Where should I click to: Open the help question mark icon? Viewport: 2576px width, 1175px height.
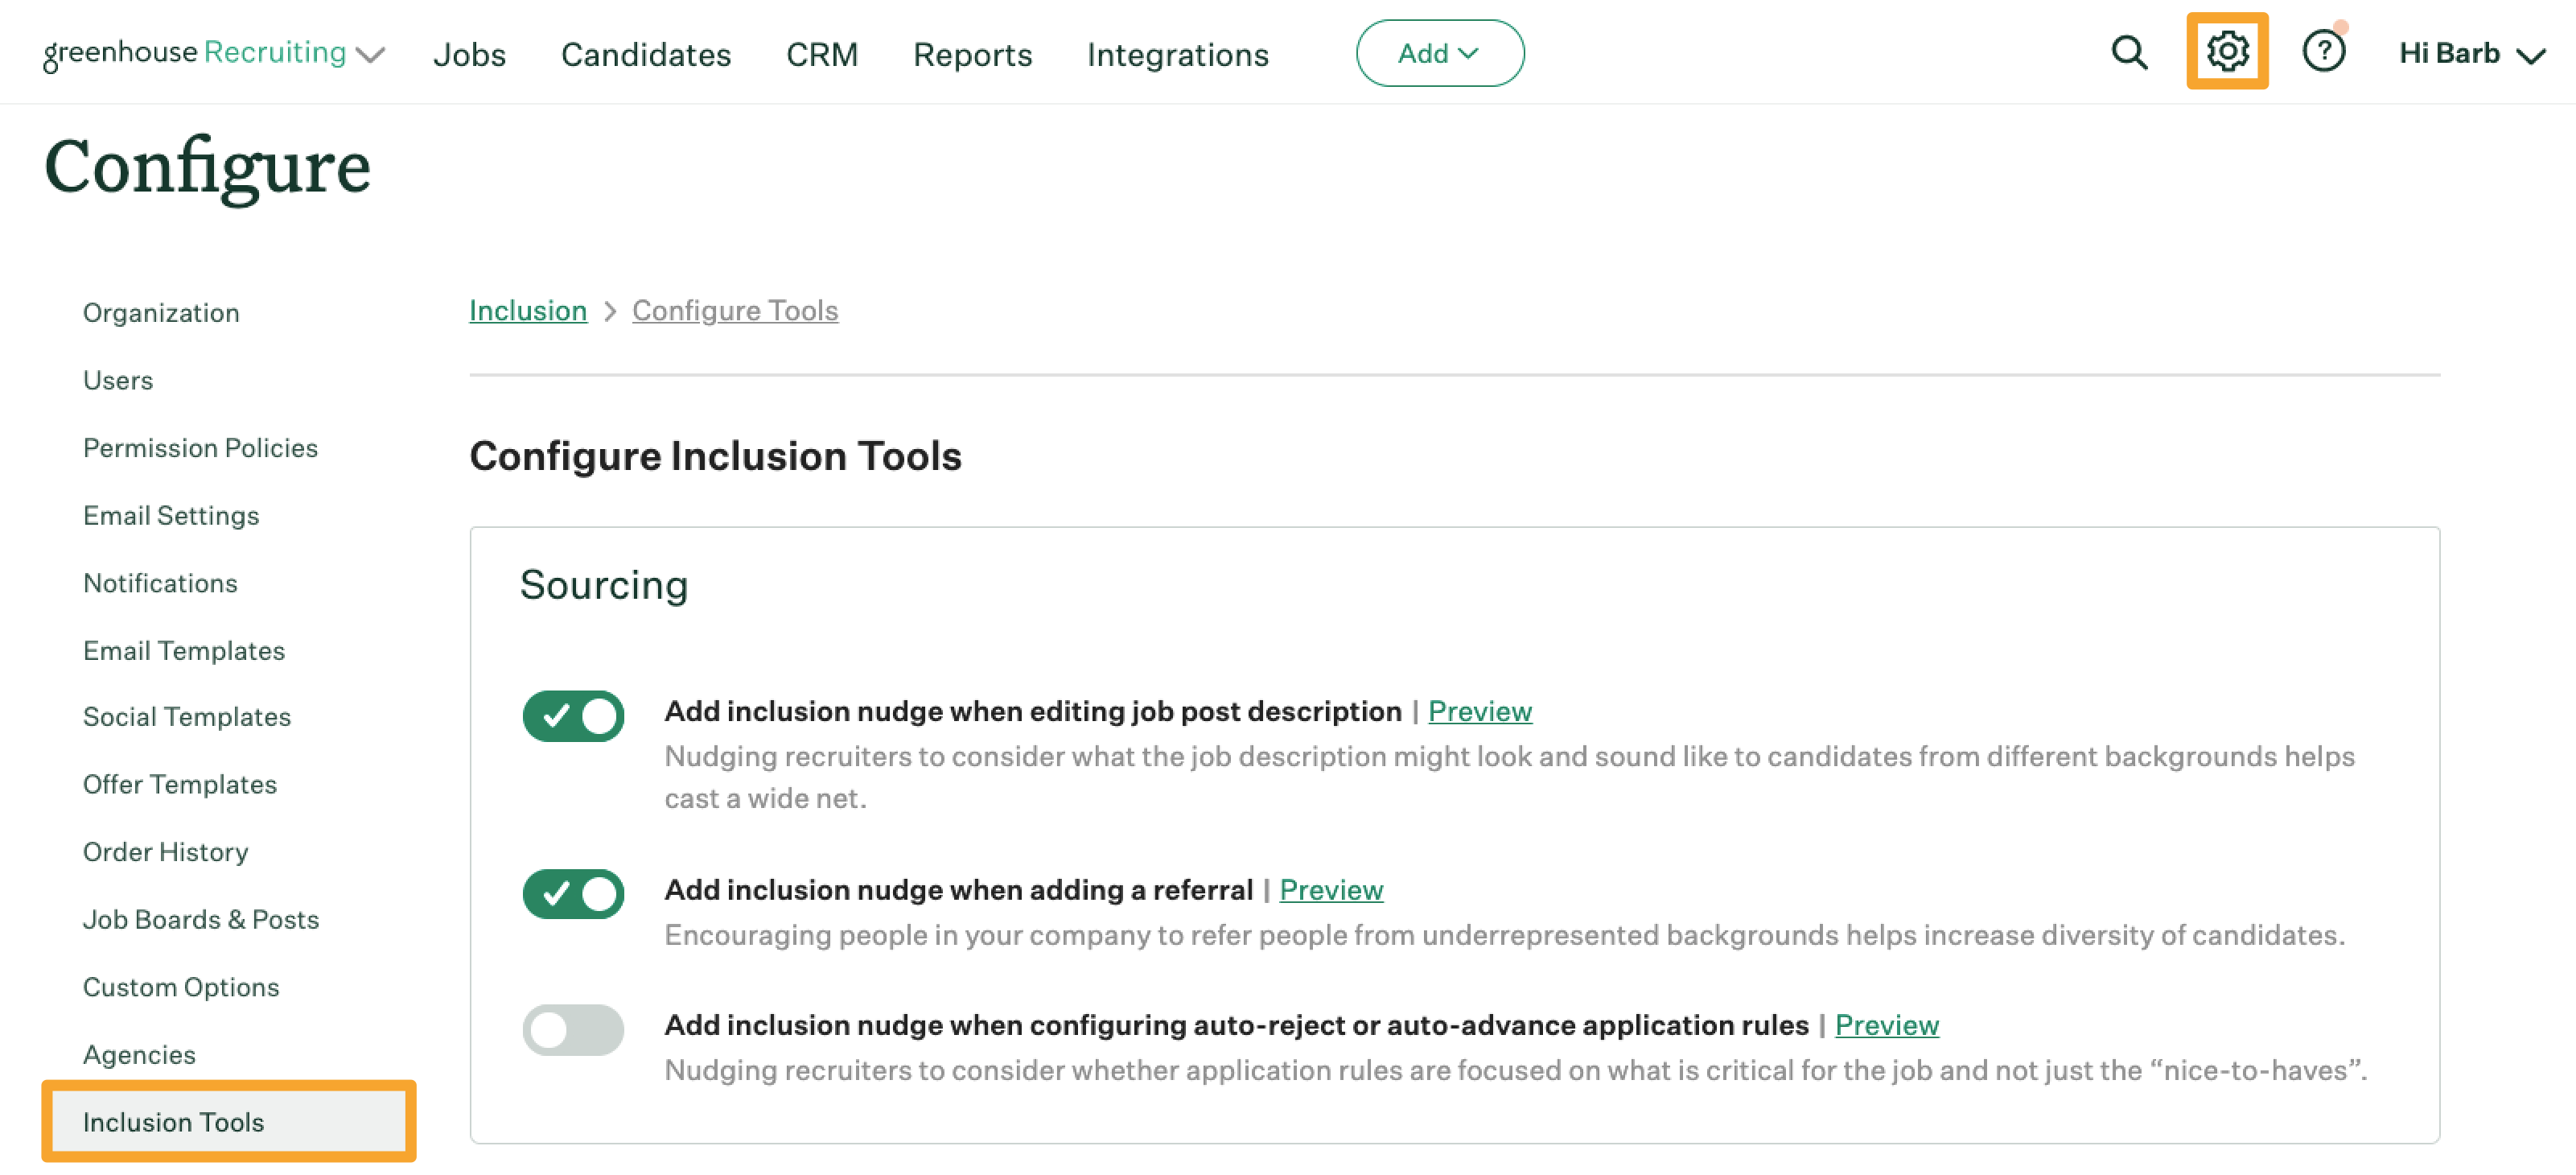2323,52
